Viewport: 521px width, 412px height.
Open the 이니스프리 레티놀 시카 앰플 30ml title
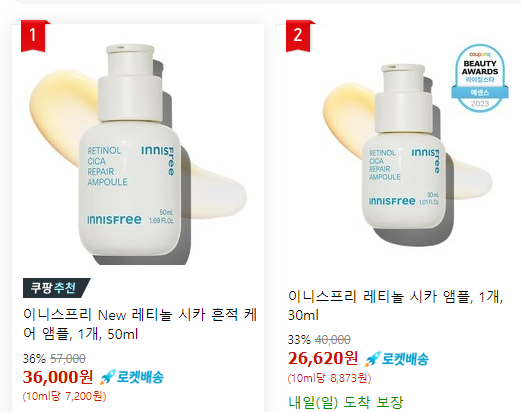point(395,305)
